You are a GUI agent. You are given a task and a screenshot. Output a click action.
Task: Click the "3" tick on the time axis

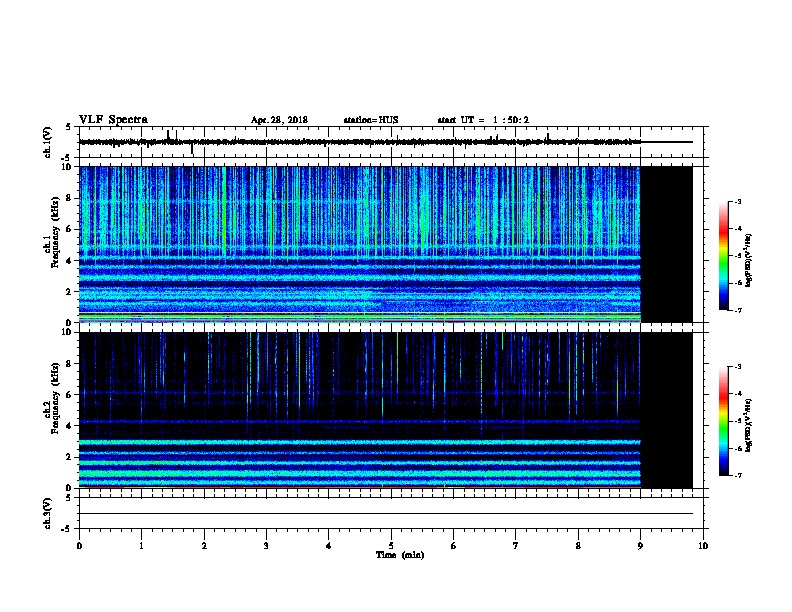[266, 545]
